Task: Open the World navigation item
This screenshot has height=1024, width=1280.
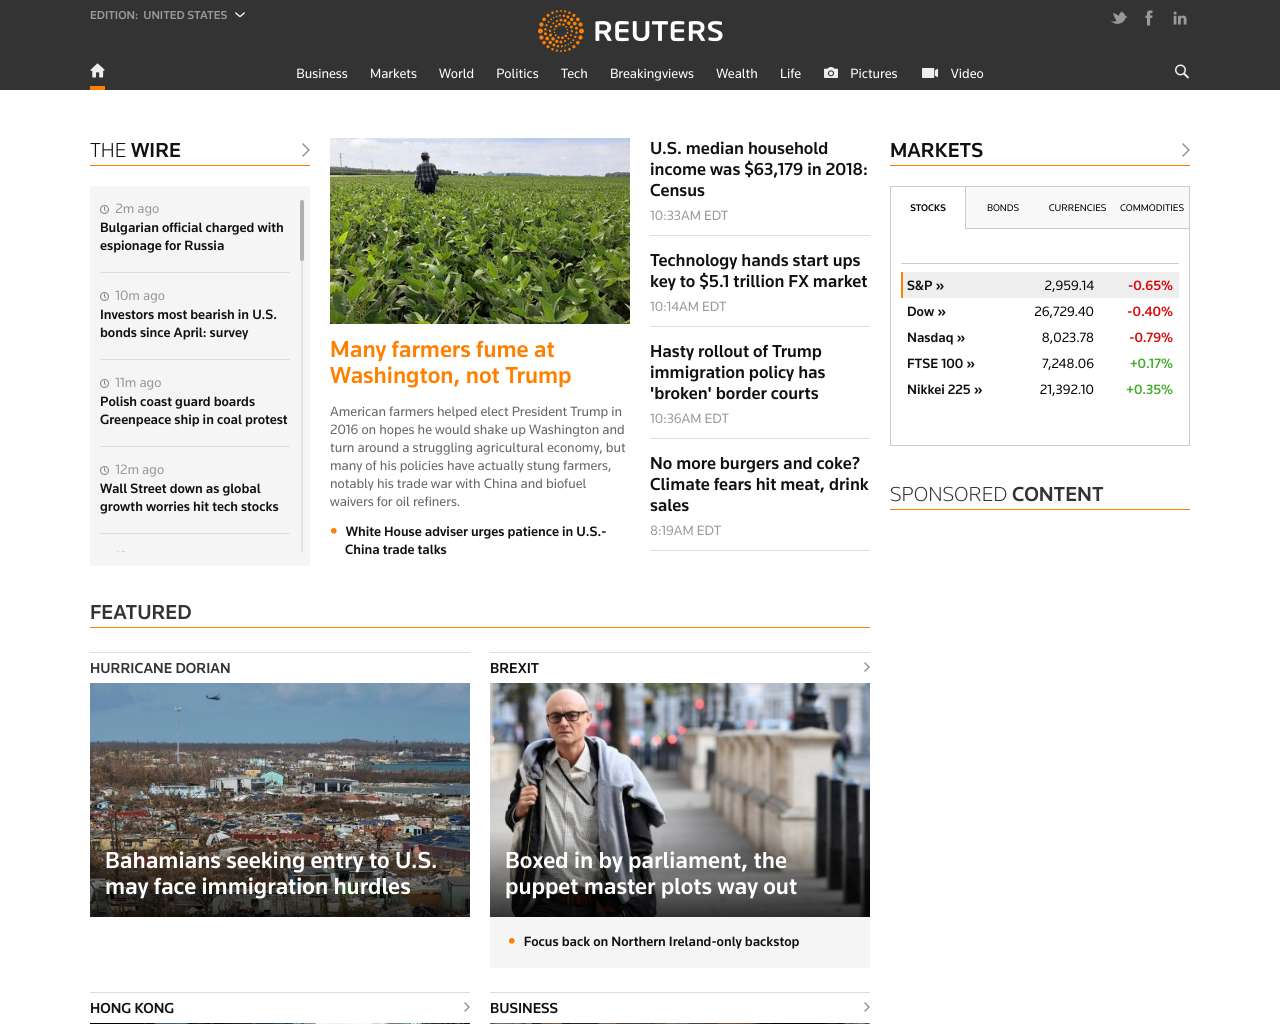Action: 456,74
